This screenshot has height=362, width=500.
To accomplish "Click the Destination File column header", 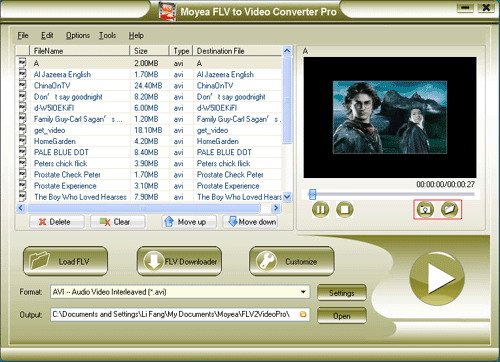I will coord(238,51).
